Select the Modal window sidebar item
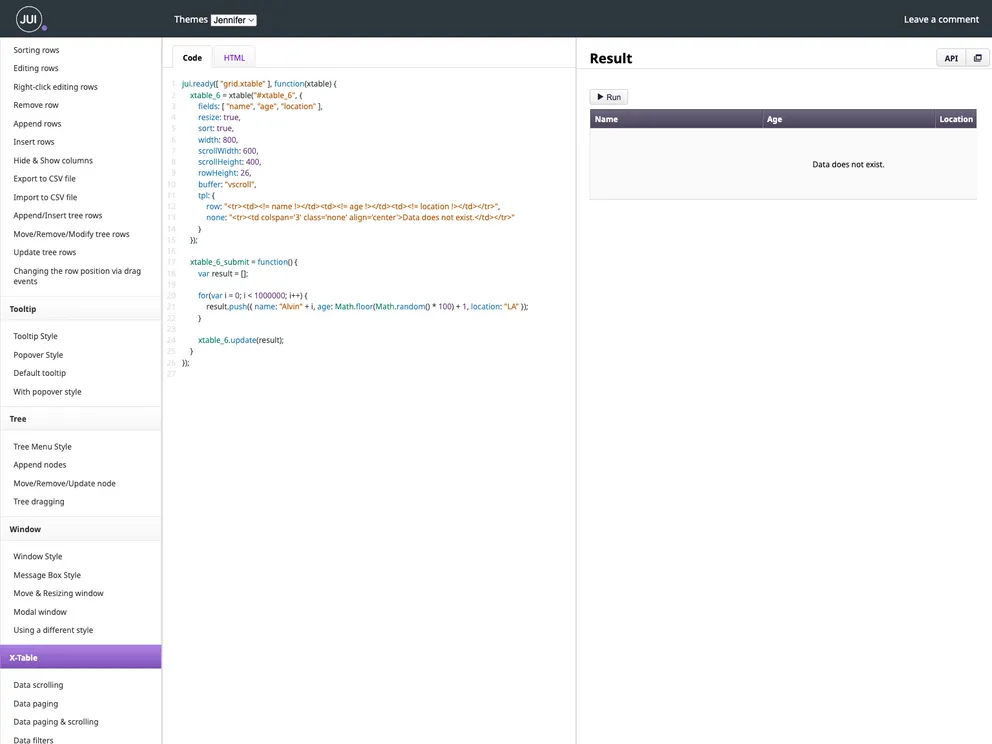The image size is (992, 744). pos(39,611)
